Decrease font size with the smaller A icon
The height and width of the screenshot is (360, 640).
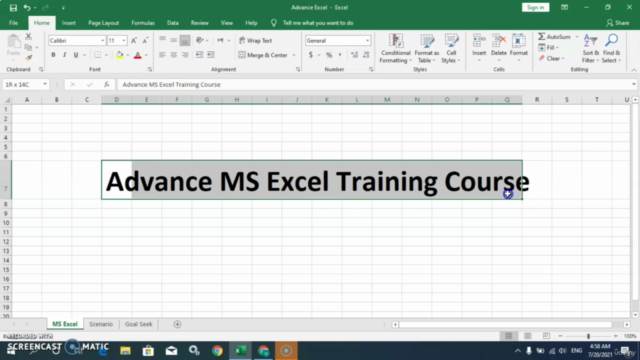point(145,40)
